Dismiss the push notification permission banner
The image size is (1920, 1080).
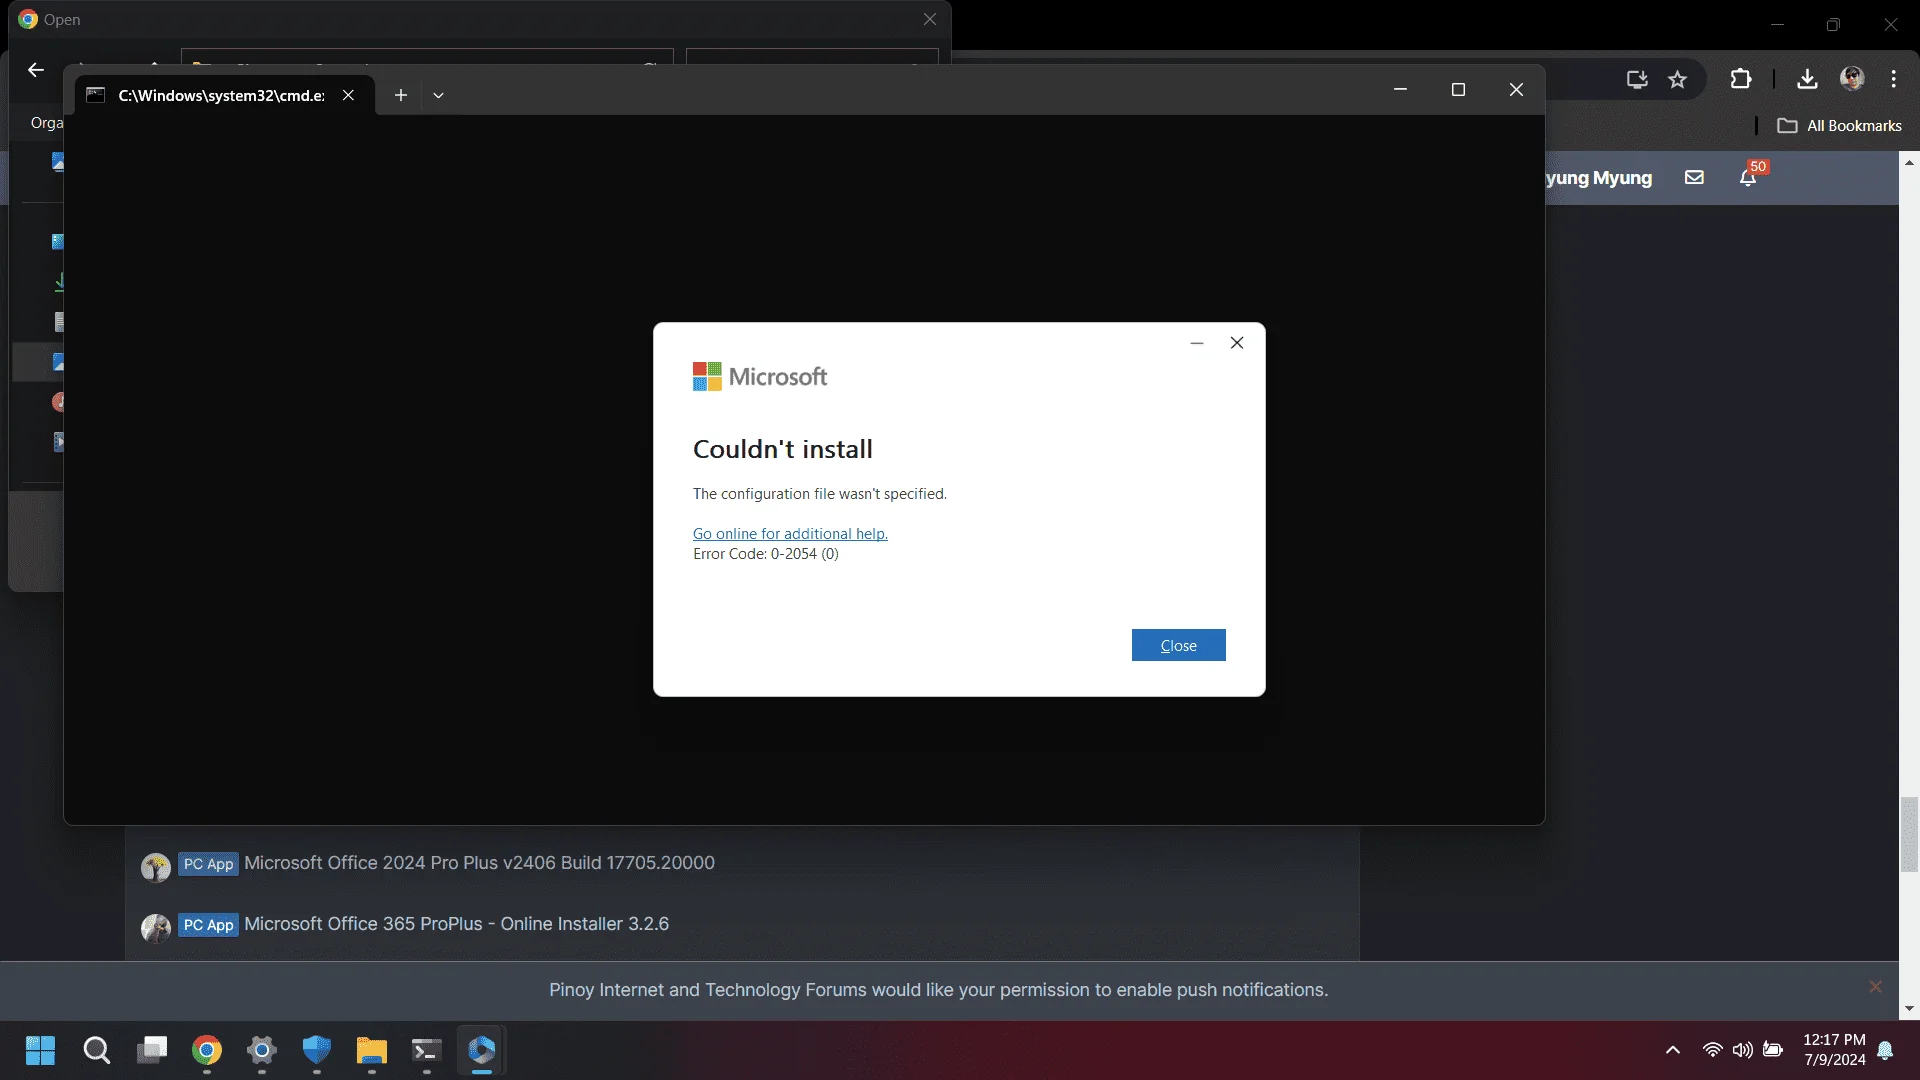coord(1875,987)
